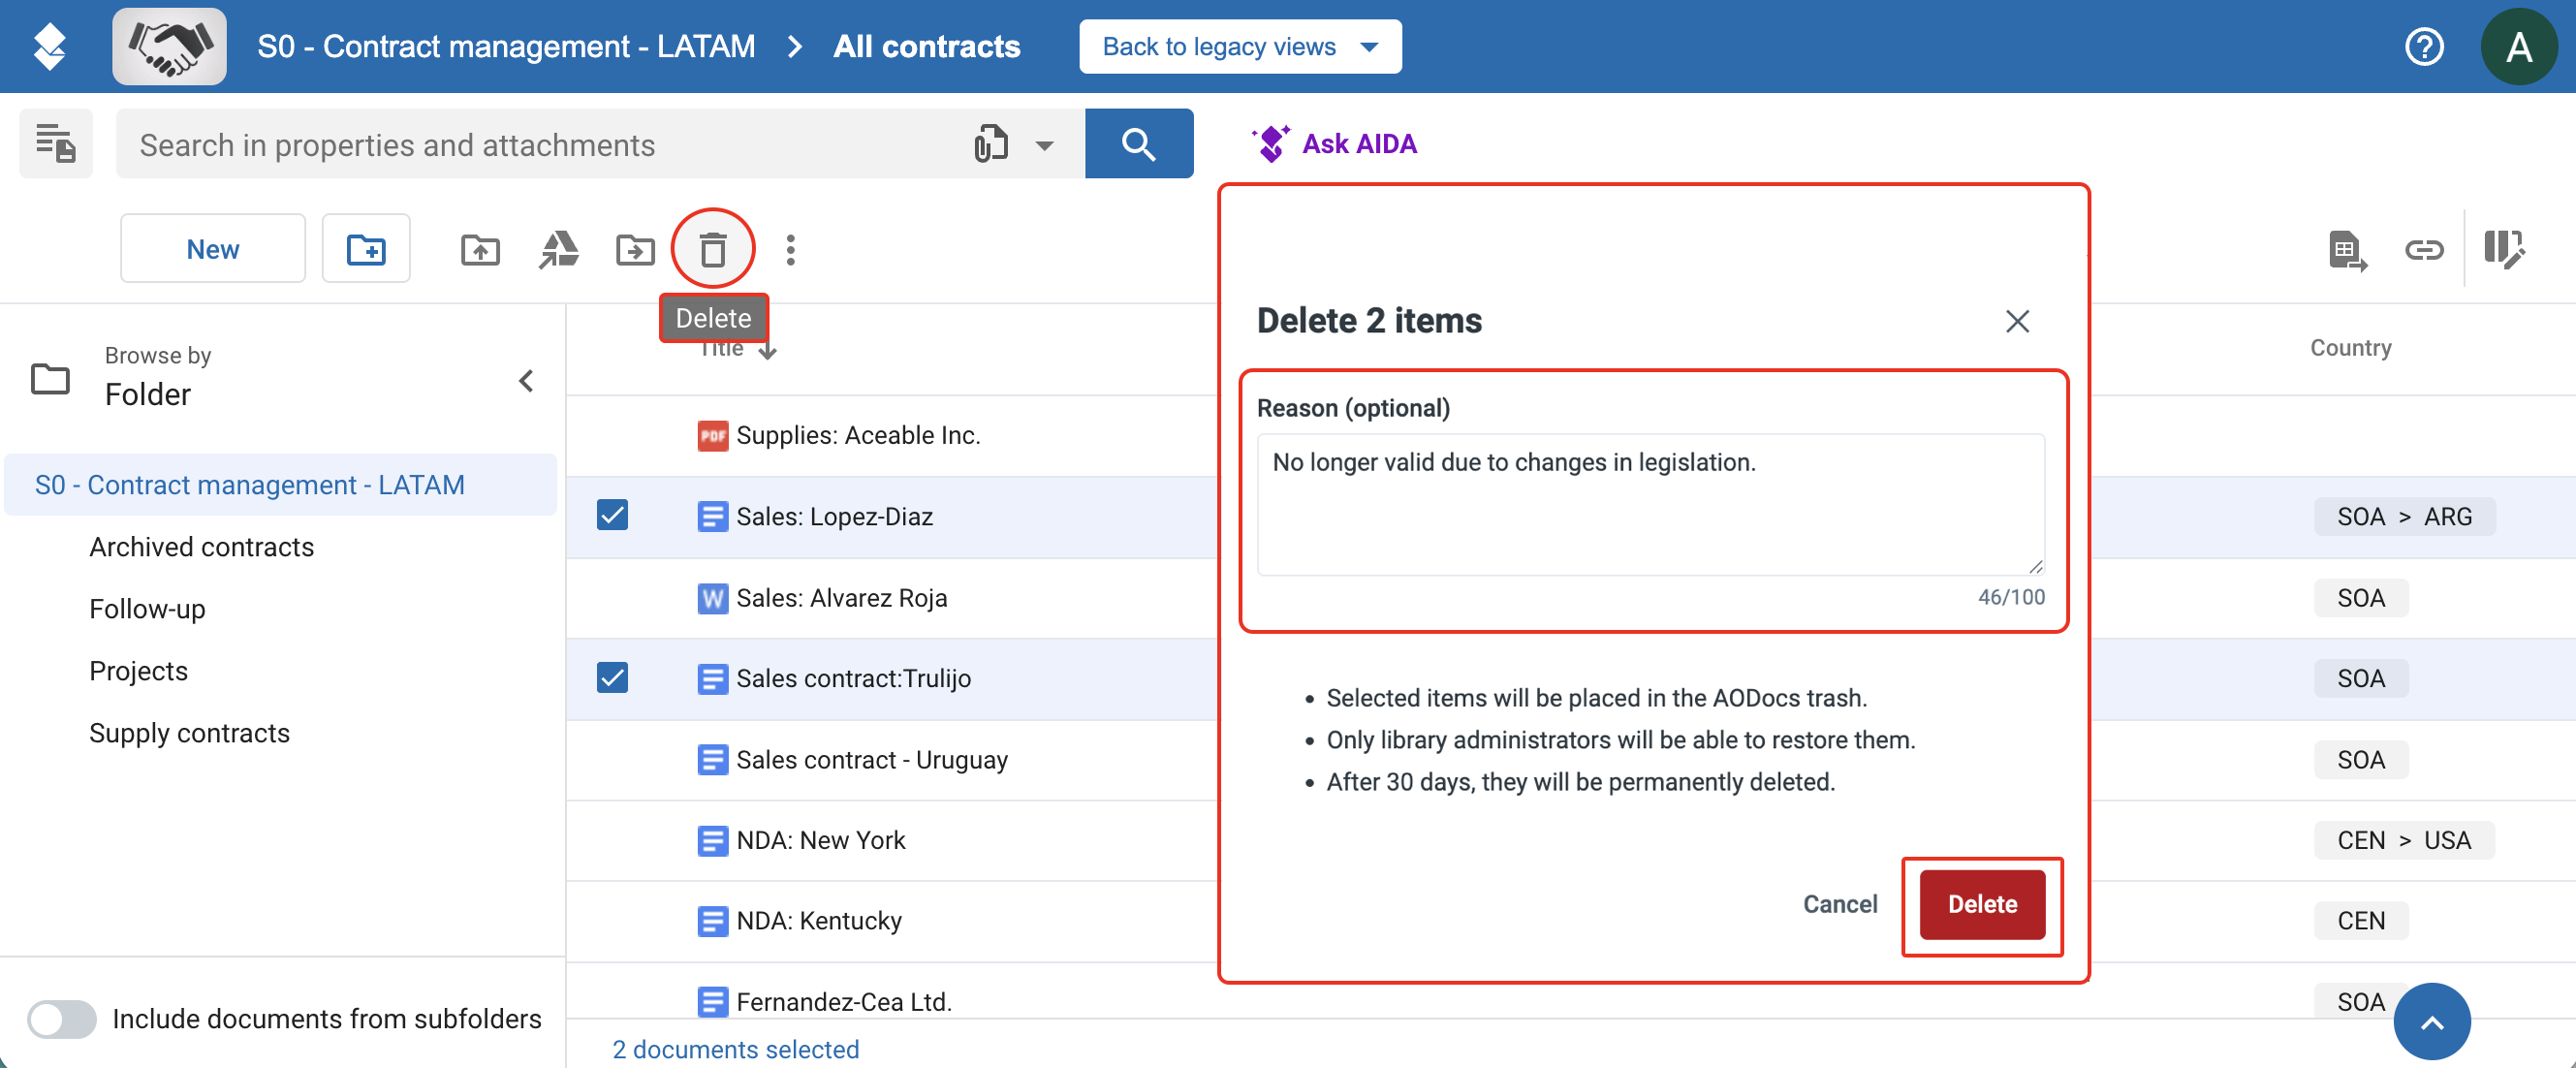Open the Sales contract - Uruguay document

(x=872, y=760)
